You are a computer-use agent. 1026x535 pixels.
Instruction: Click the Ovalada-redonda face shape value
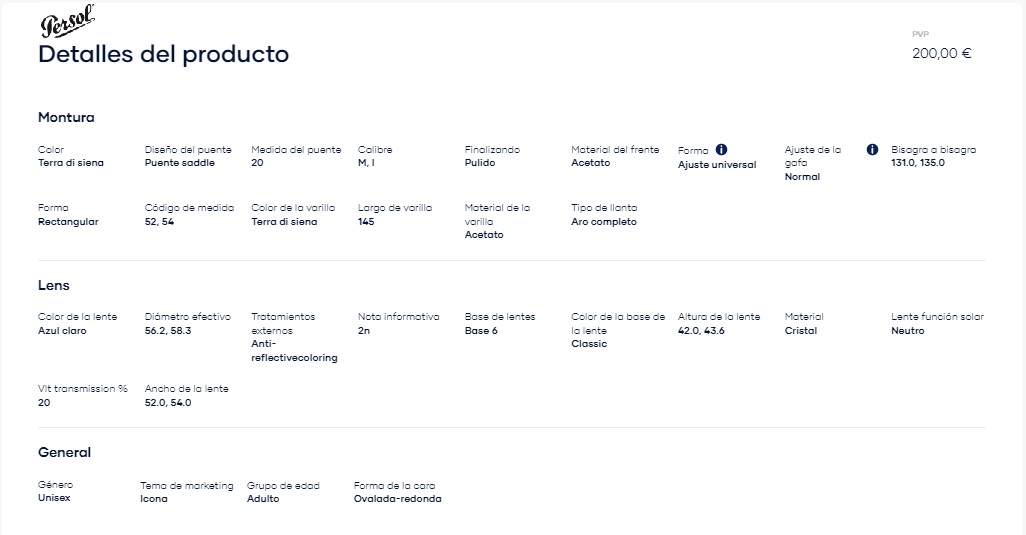pyautogui.click(x=397, y=499)
